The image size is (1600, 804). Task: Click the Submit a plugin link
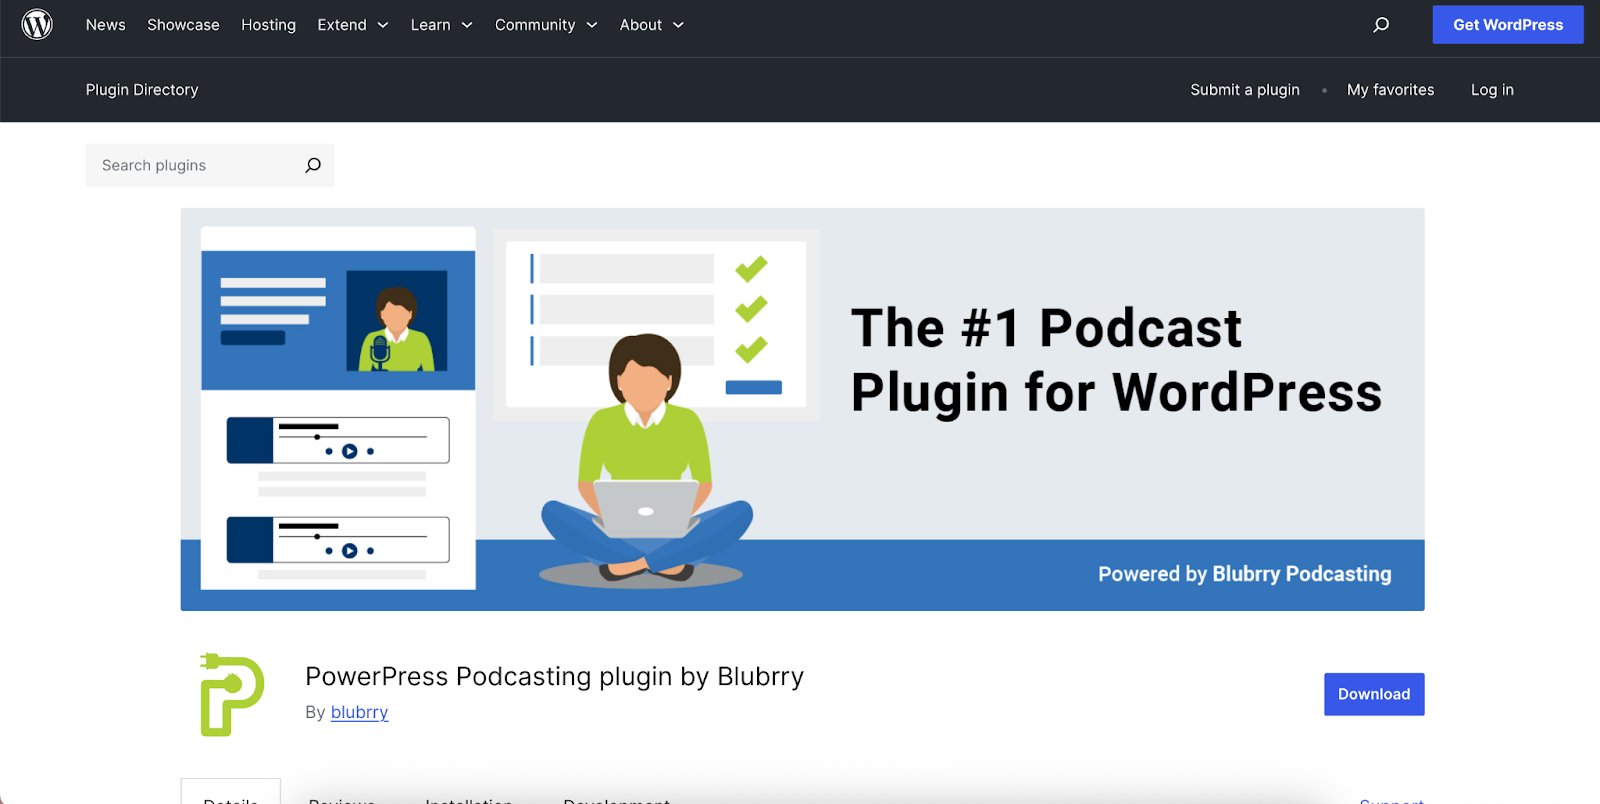(x=1244, y=90)
